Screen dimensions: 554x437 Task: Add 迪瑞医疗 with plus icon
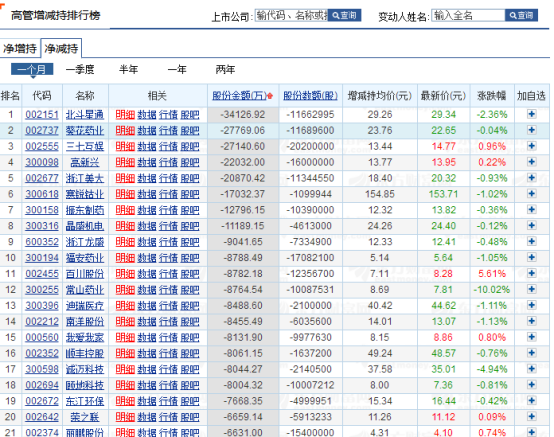(531, 305)
